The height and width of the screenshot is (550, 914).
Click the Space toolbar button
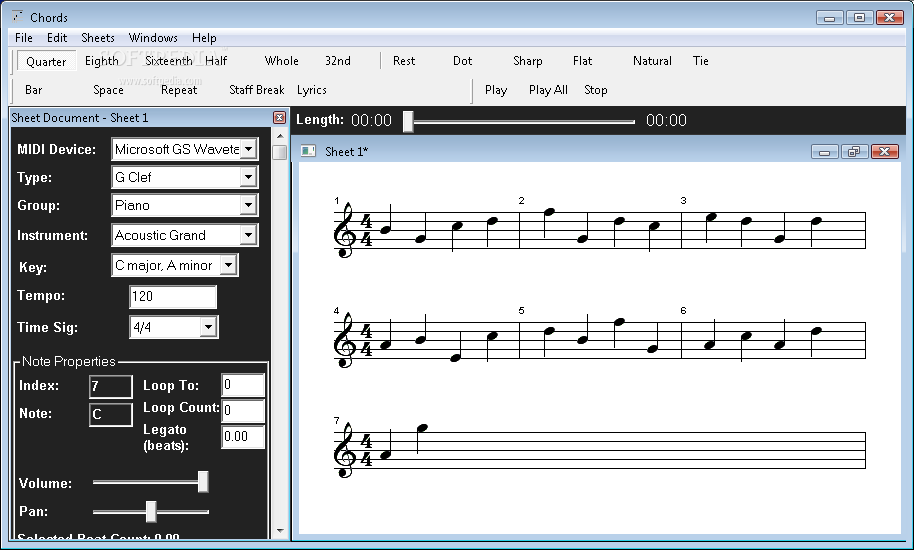108,90
